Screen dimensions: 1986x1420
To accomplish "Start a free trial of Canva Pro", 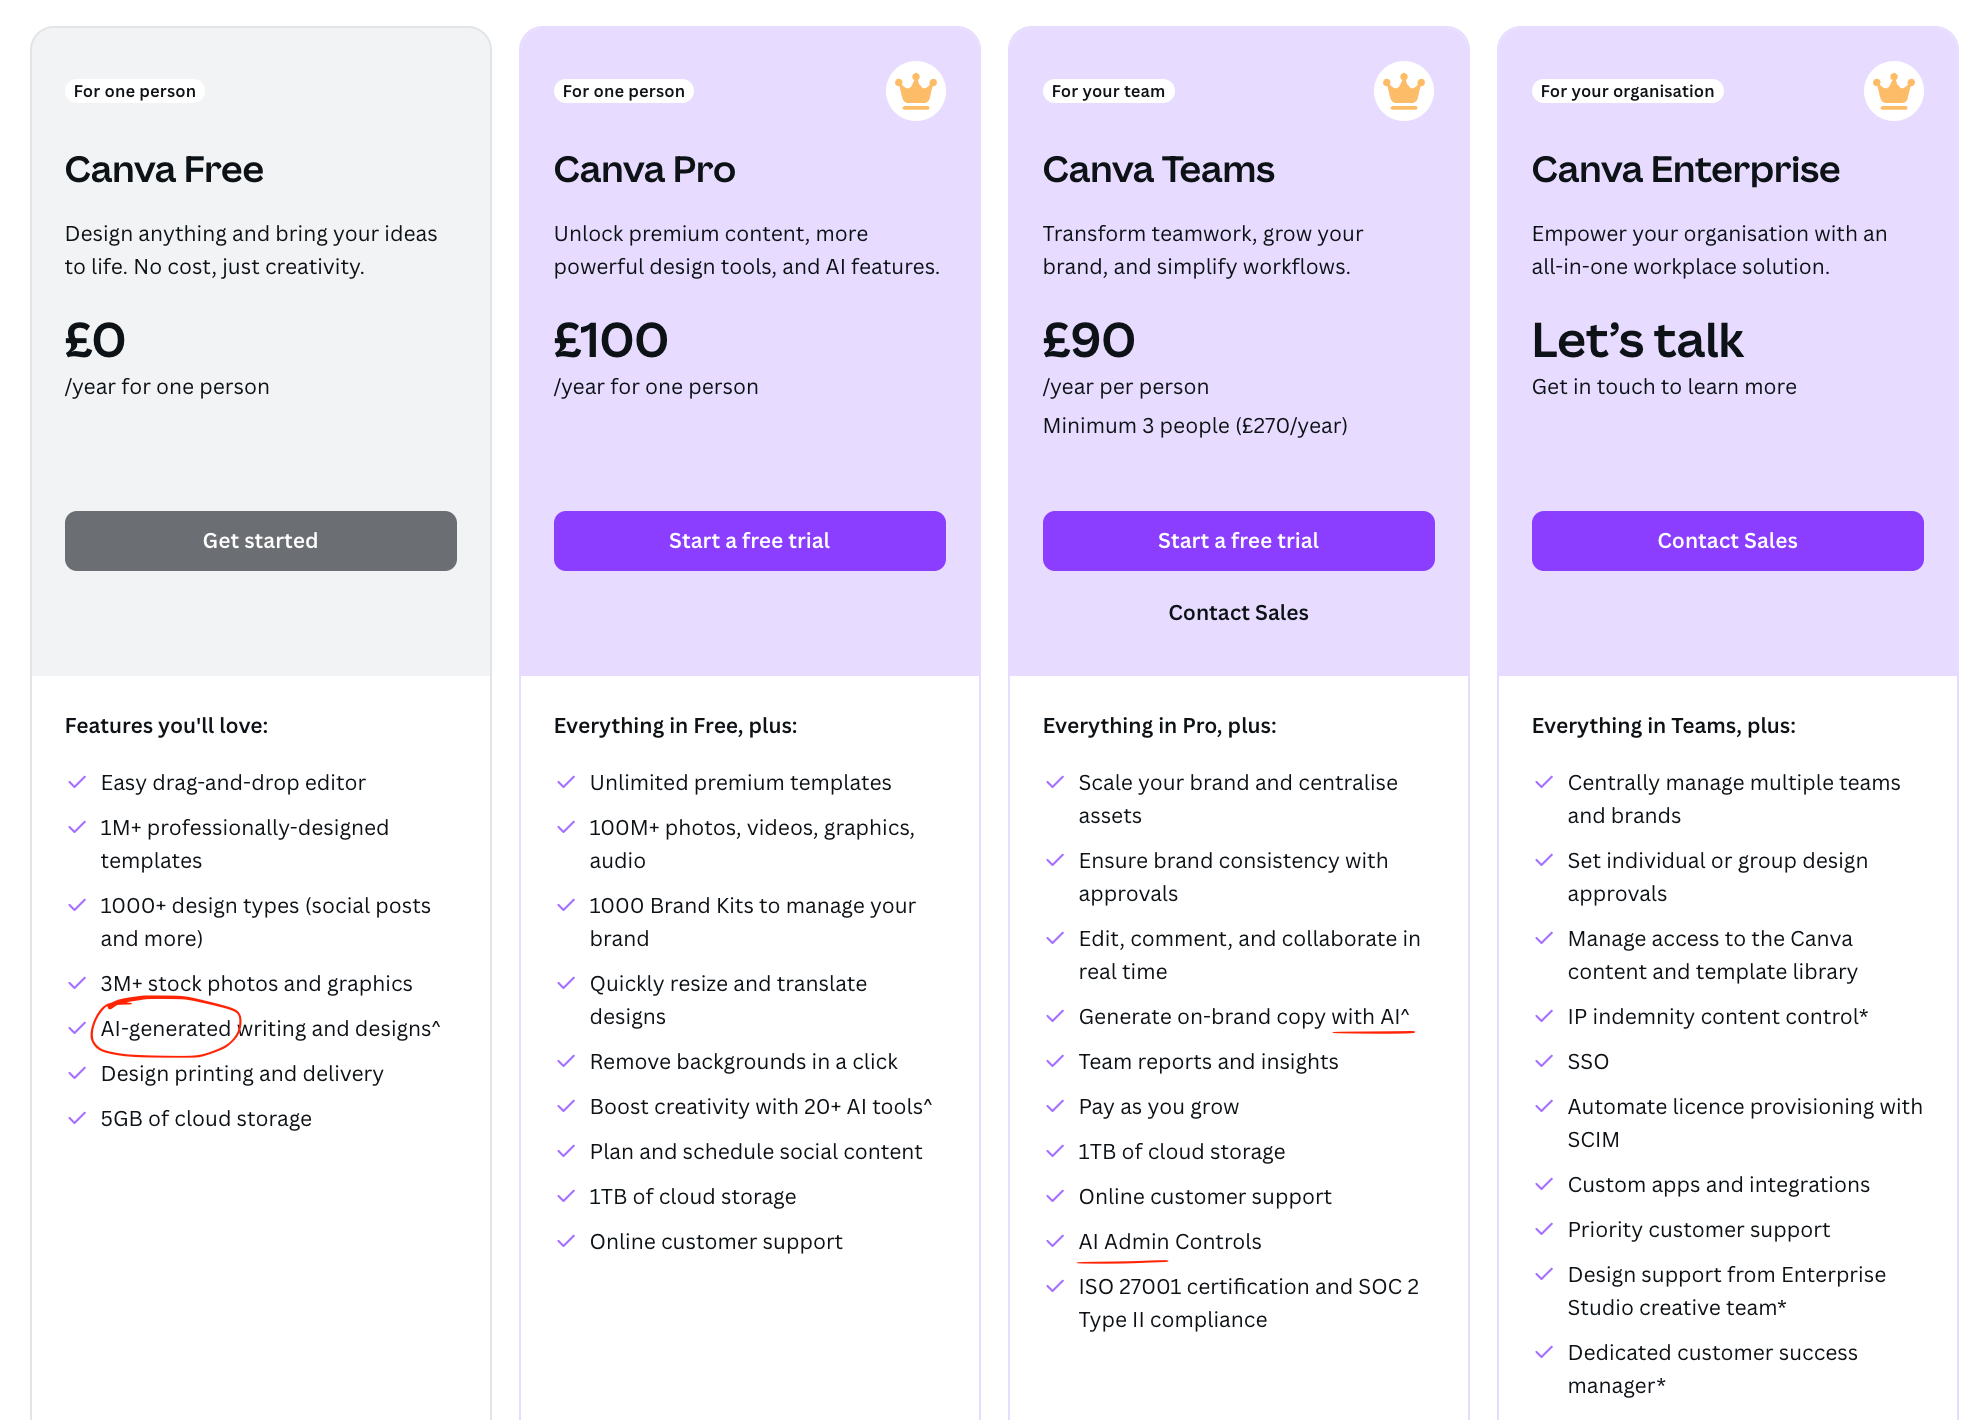I will 750,541.
